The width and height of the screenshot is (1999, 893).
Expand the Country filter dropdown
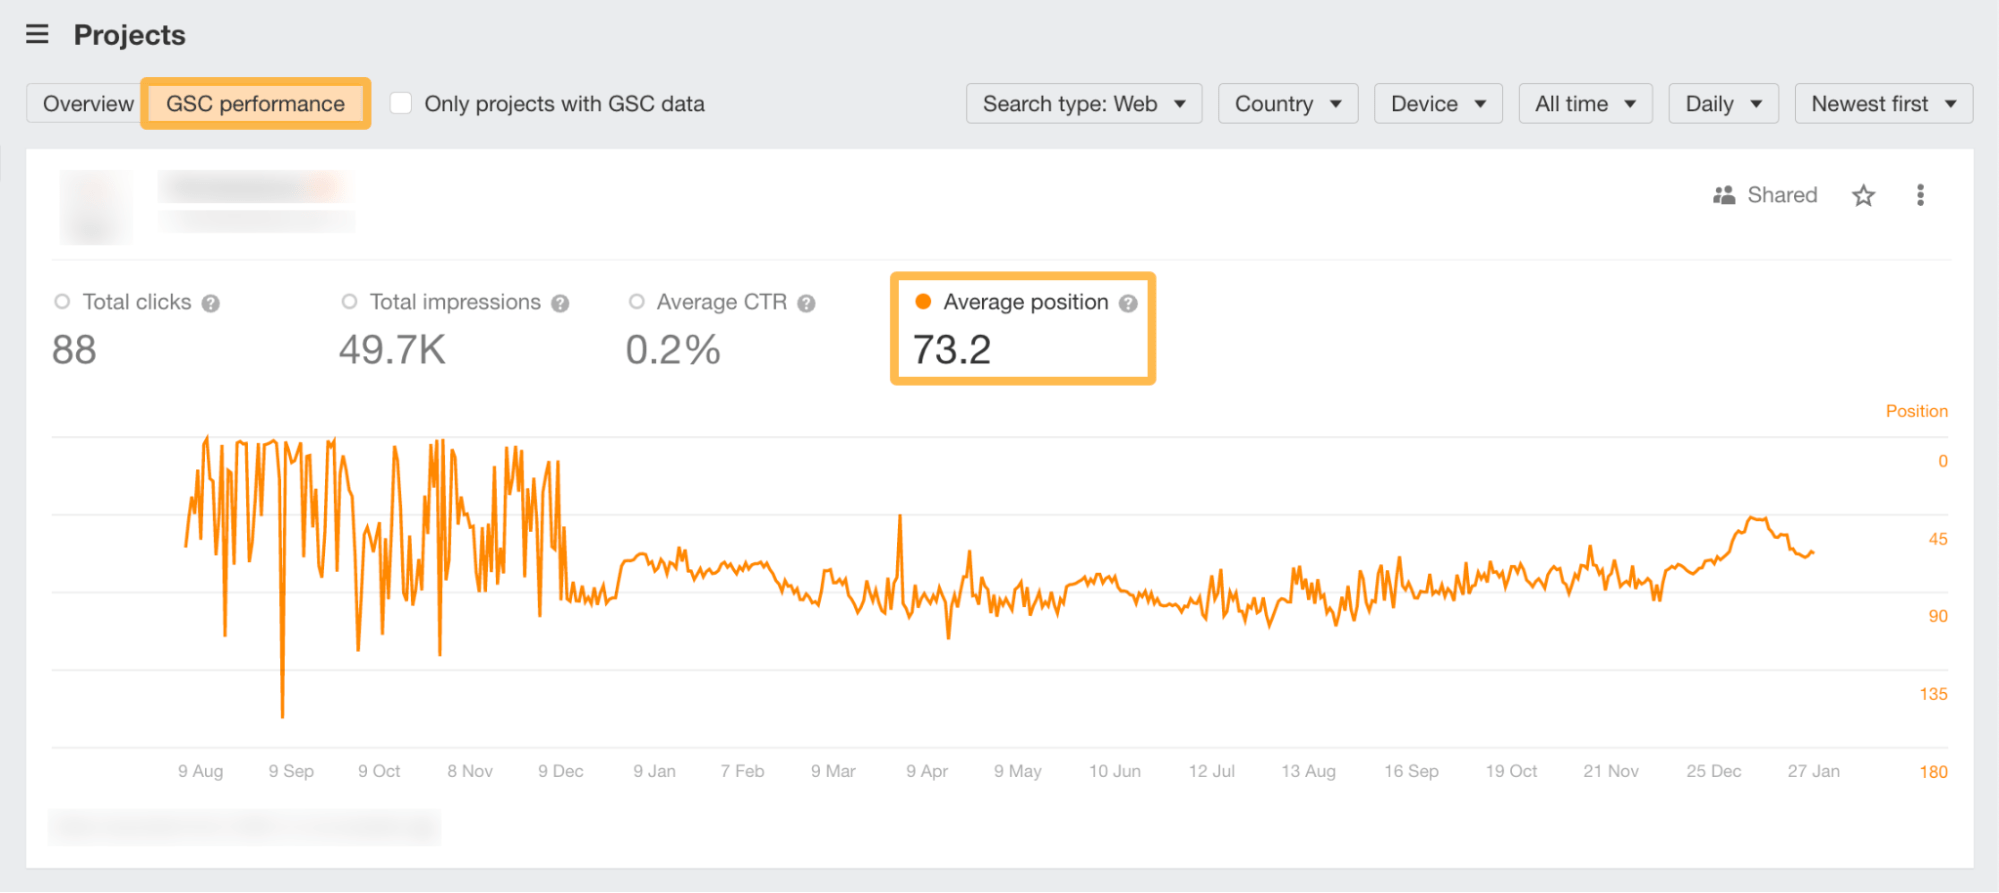[x=1287, y=104]
